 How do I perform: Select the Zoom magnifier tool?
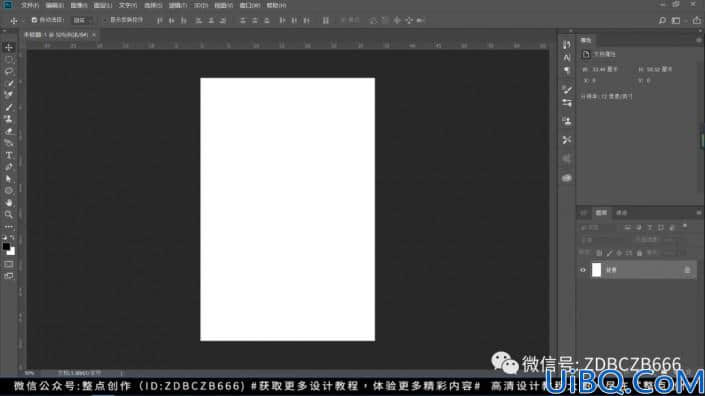(x=9, y=214)
